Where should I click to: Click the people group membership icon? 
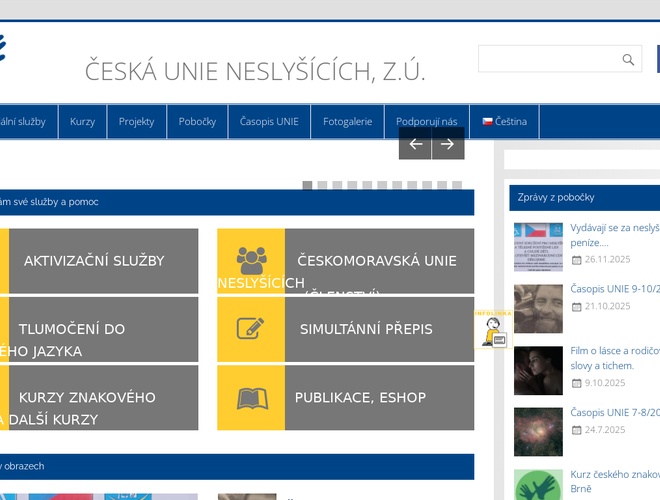coord(251,260)
